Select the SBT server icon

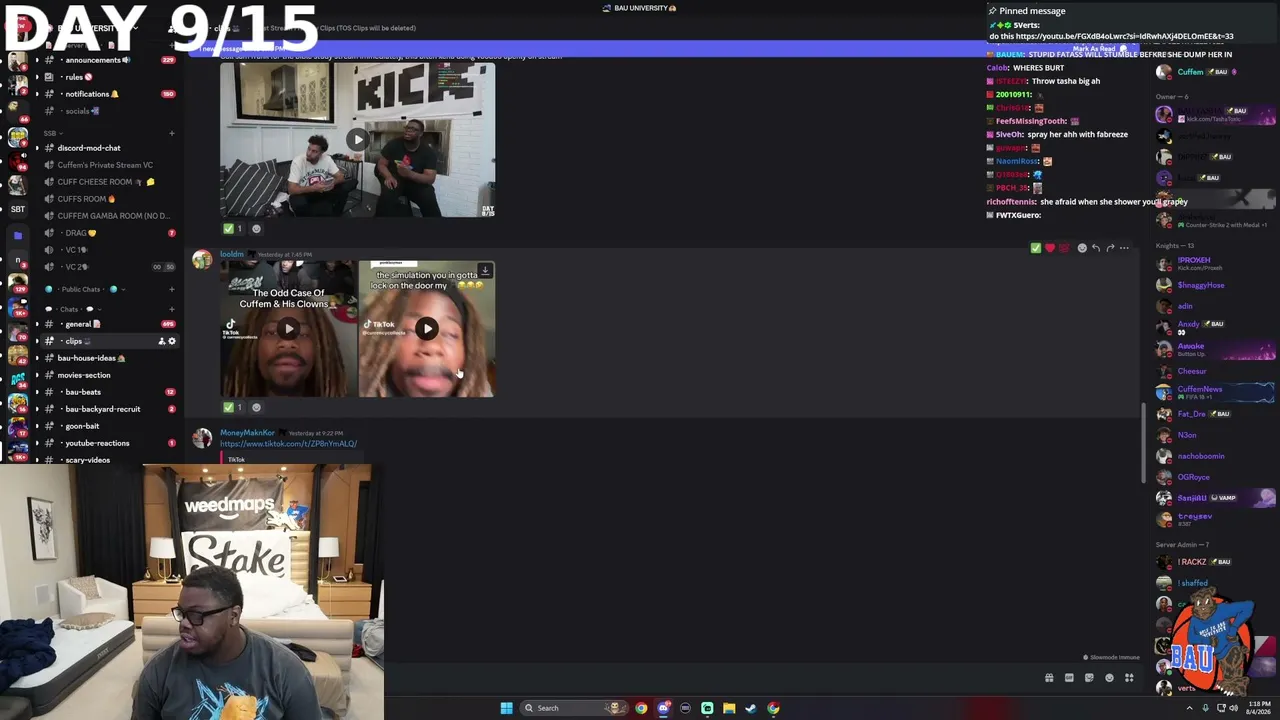(17, 209)
